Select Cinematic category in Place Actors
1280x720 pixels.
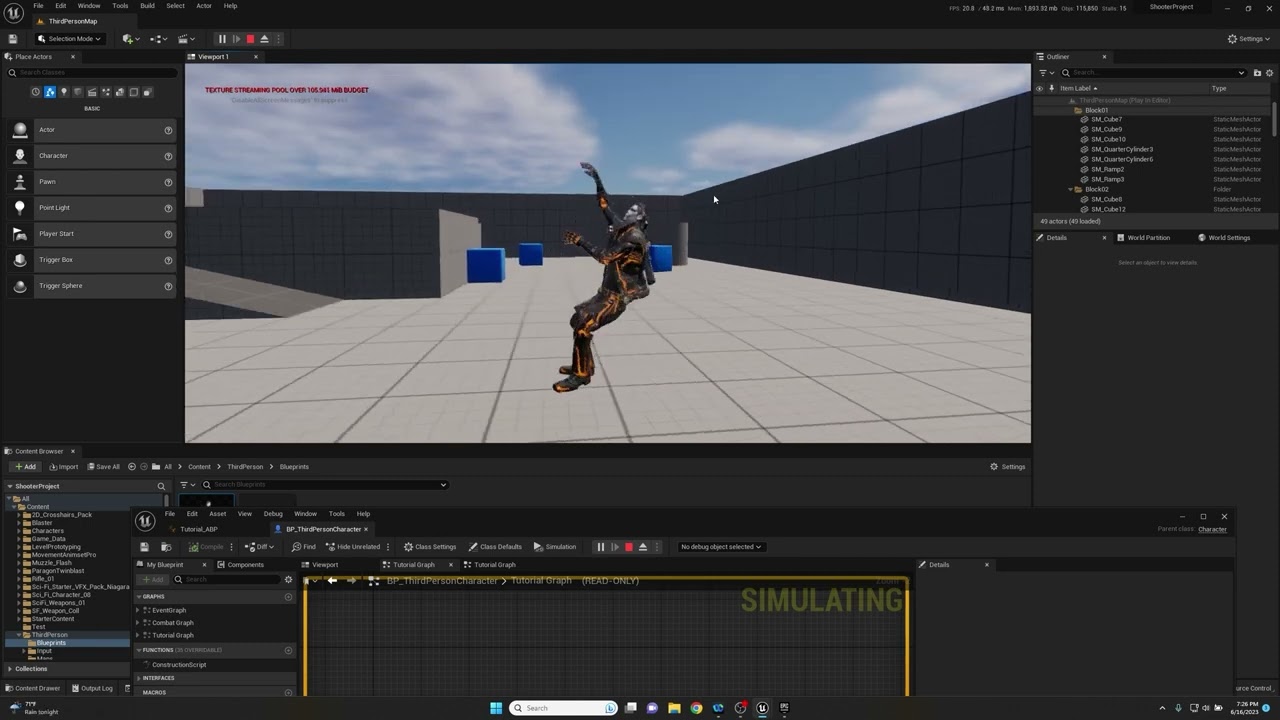pos(92,92)
